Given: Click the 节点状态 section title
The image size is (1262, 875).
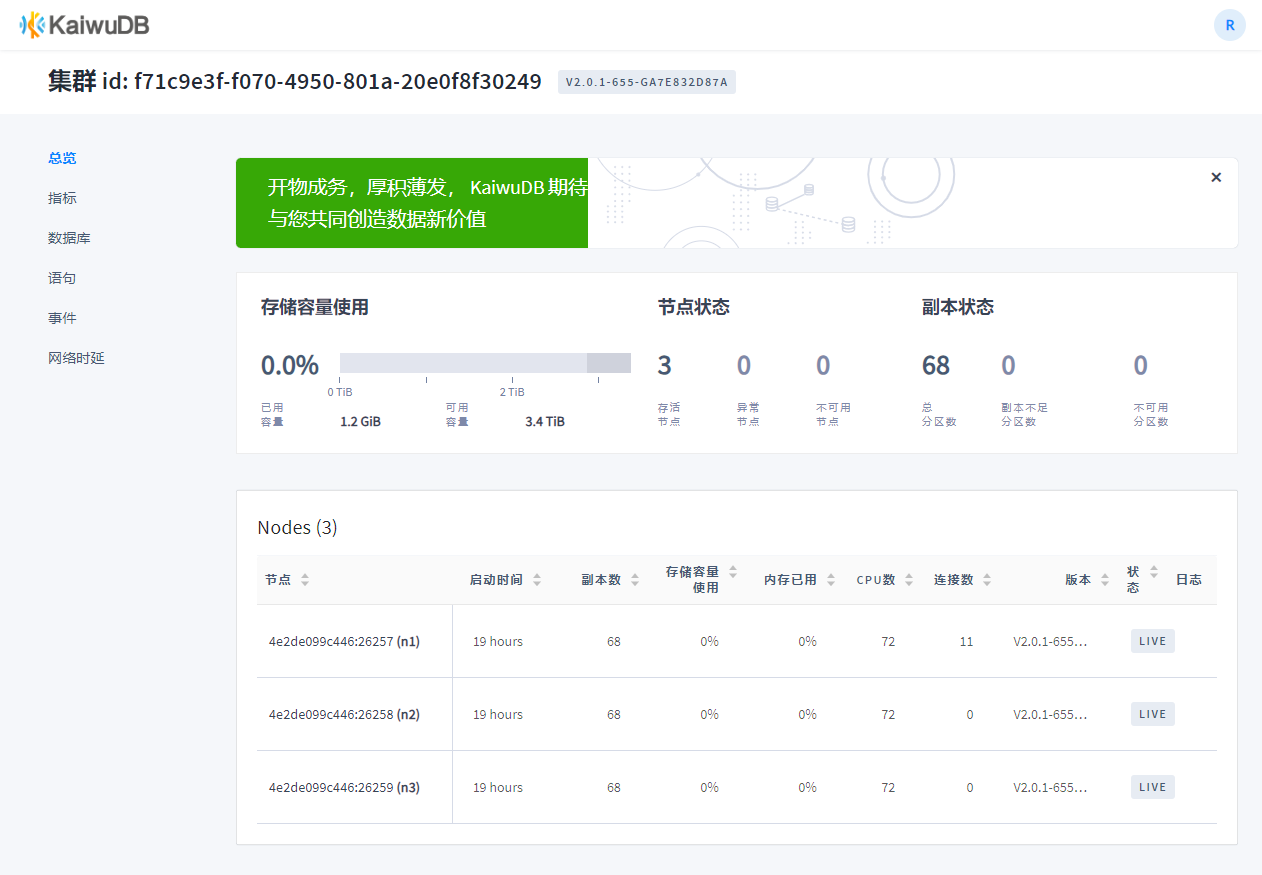Looking at the screenshot, I should [694, 307].
